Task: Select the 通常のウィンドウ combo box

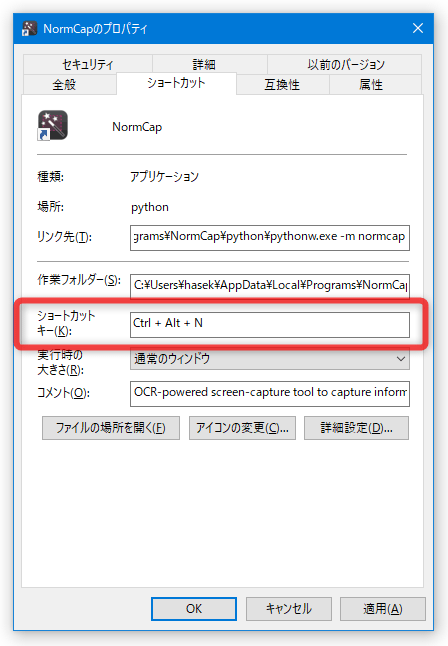Action: pos(270,359)
